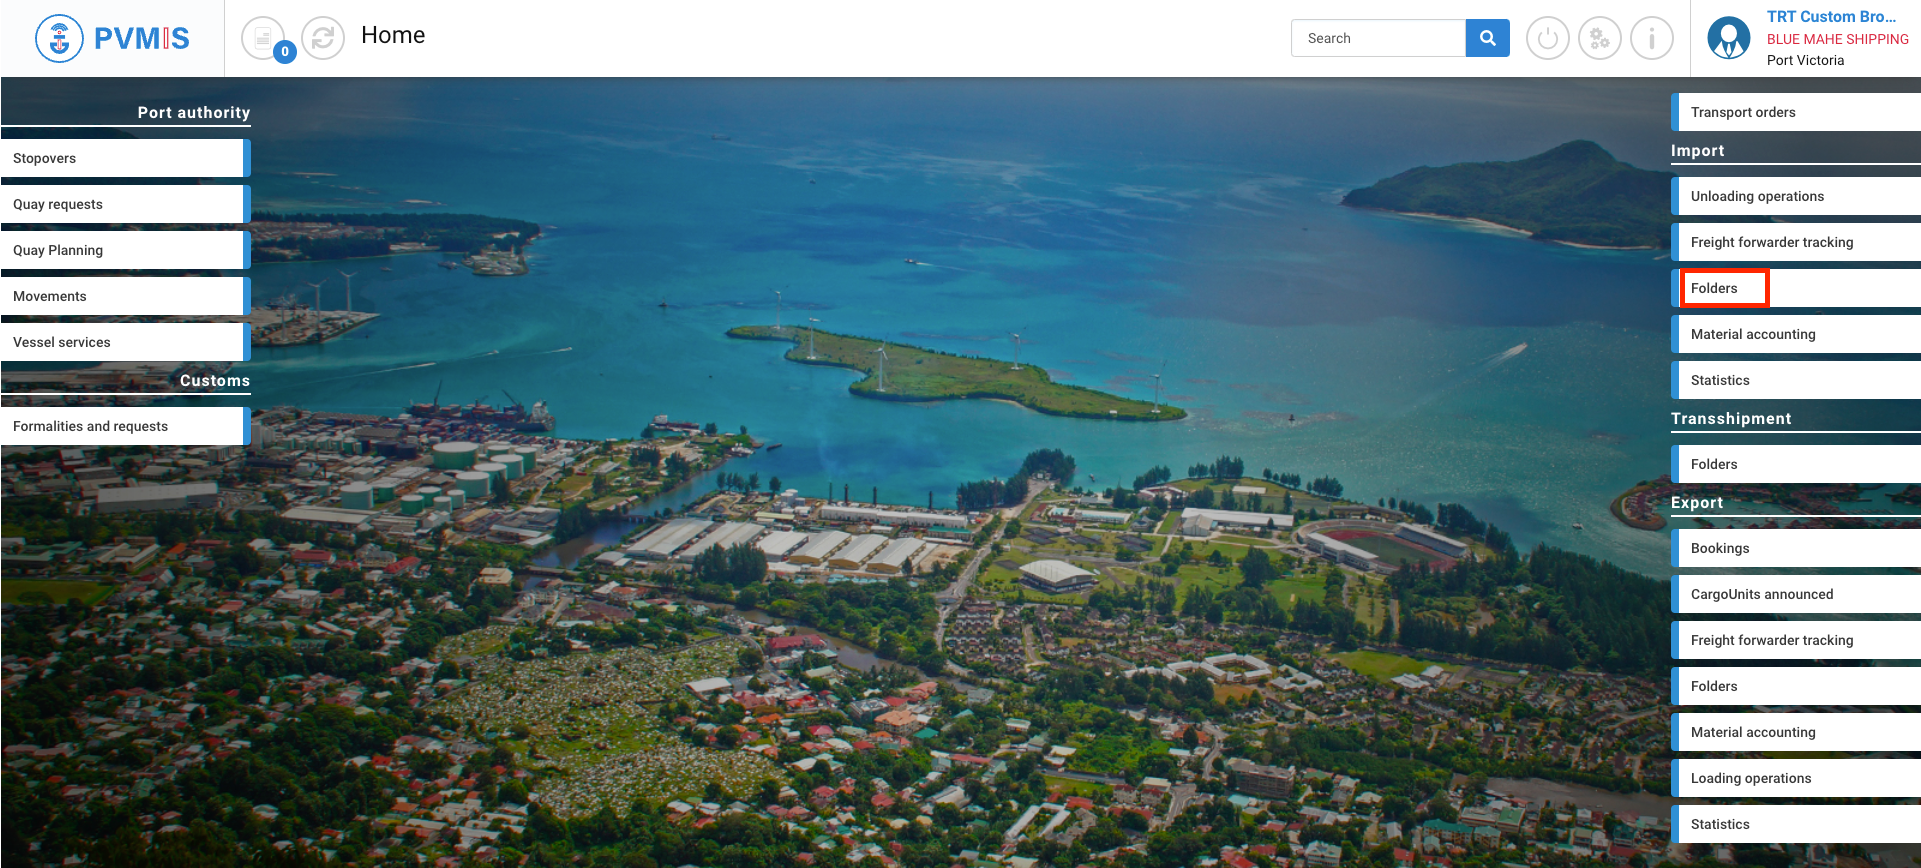This screenshot has width=1921, height=868.
Task: Focus the Search text field
Action: pyautogui.click(x=1378, y=38)
